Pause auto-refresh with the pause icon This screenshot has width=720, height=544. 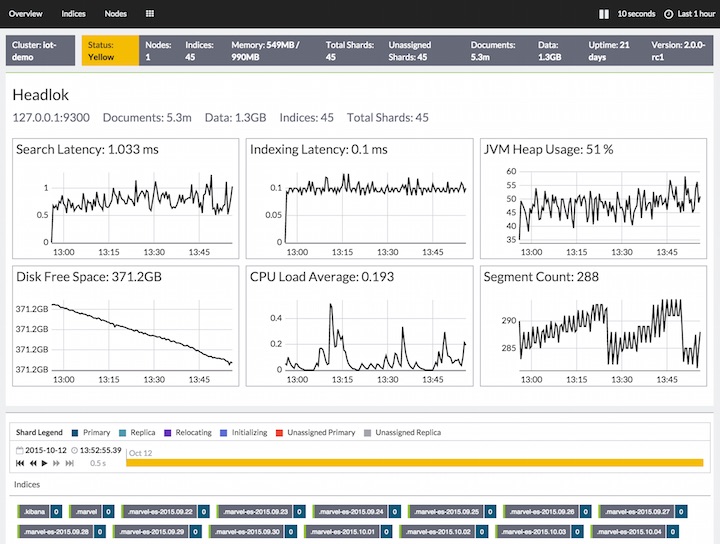tap(603, 14)
